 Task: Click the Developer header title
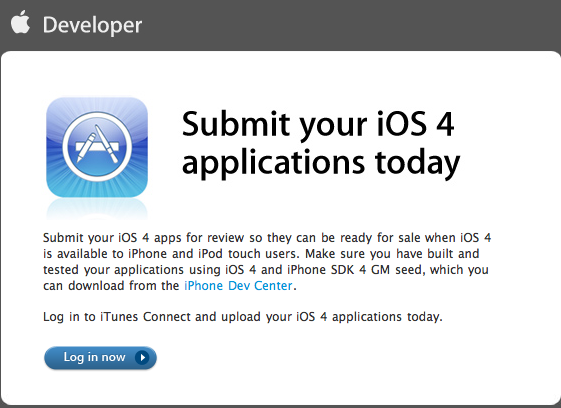(92, 25)
